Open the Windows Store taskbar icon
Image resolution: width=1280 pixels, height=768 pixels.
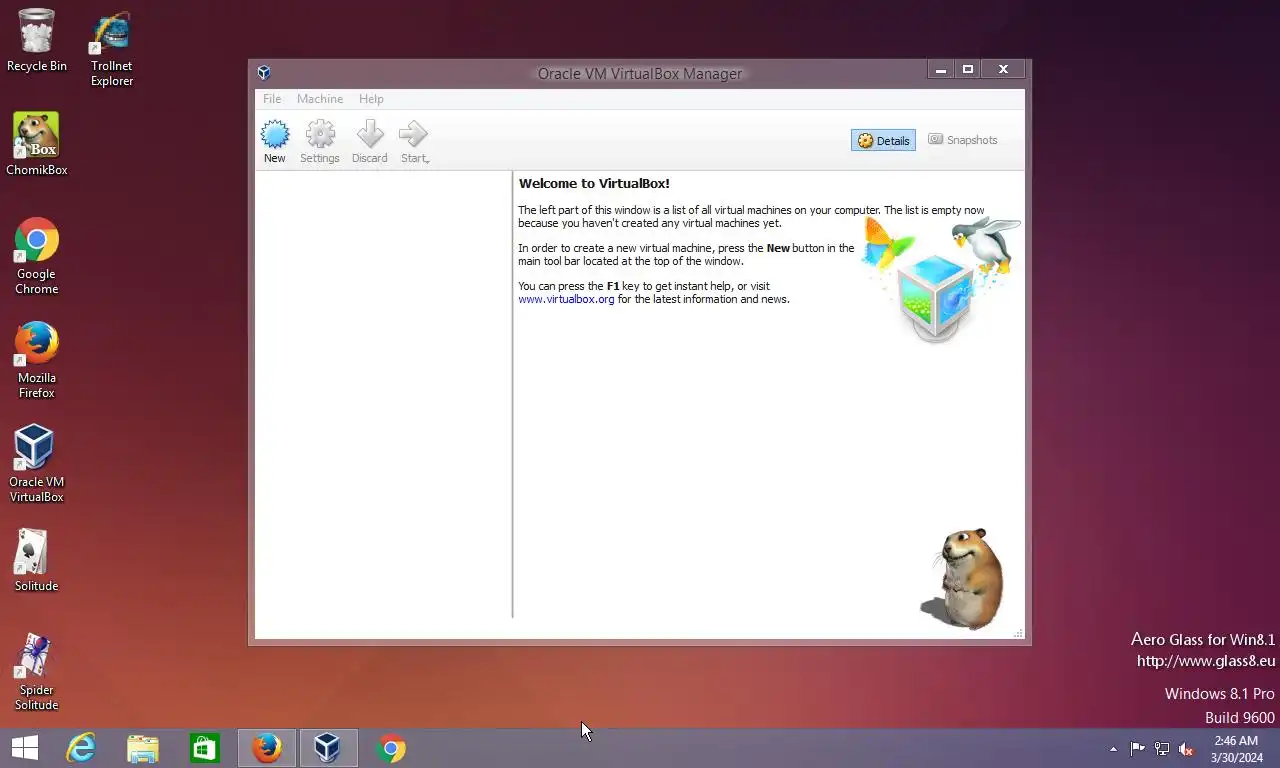[x=205, y=748]
